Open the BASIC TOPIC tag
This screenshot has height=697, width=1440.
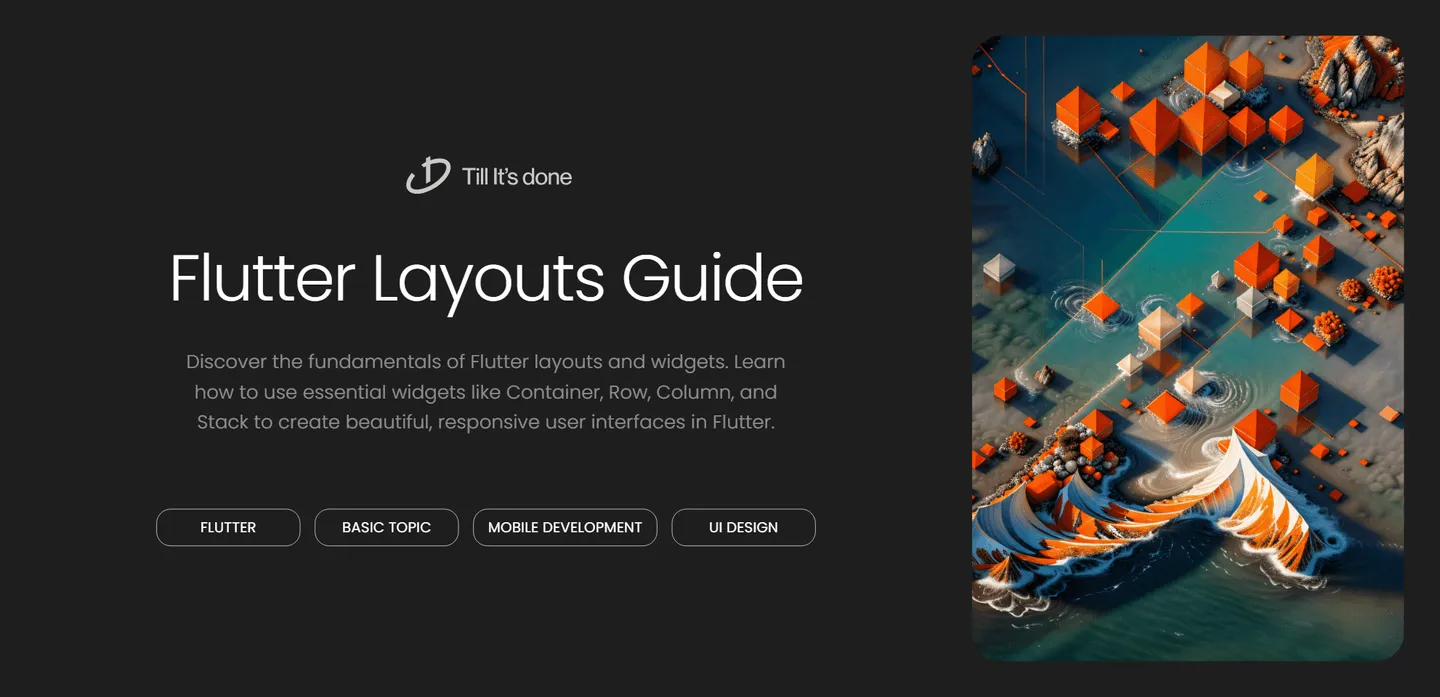pyautogui.click(x=386, y=527)
